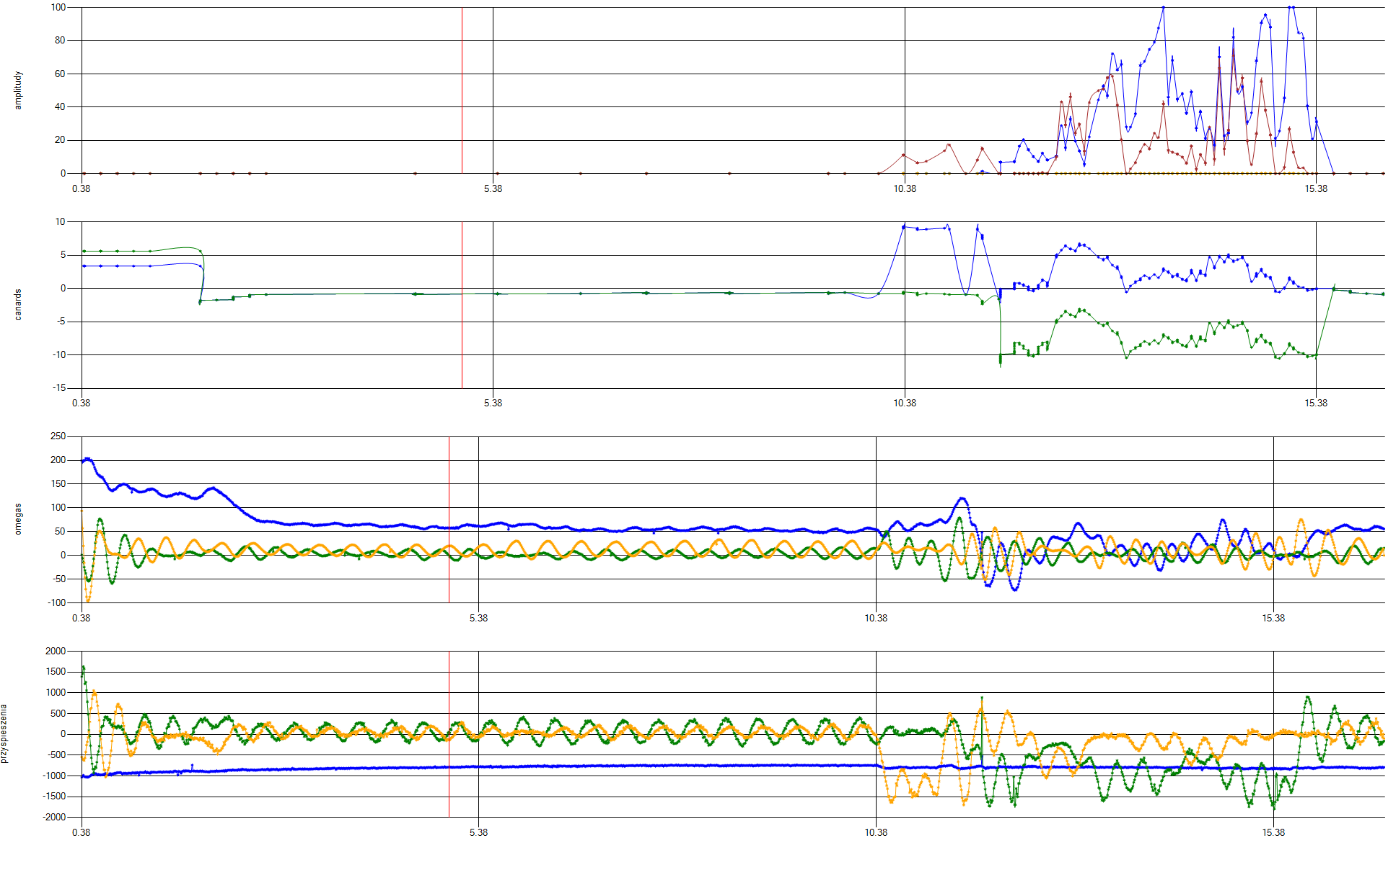This screenshot has height=875, width=1388.
Task: Click the -2000 y-axis value in przyspieszenia chart
Action: pyautogui.click(x=53, y=817)
